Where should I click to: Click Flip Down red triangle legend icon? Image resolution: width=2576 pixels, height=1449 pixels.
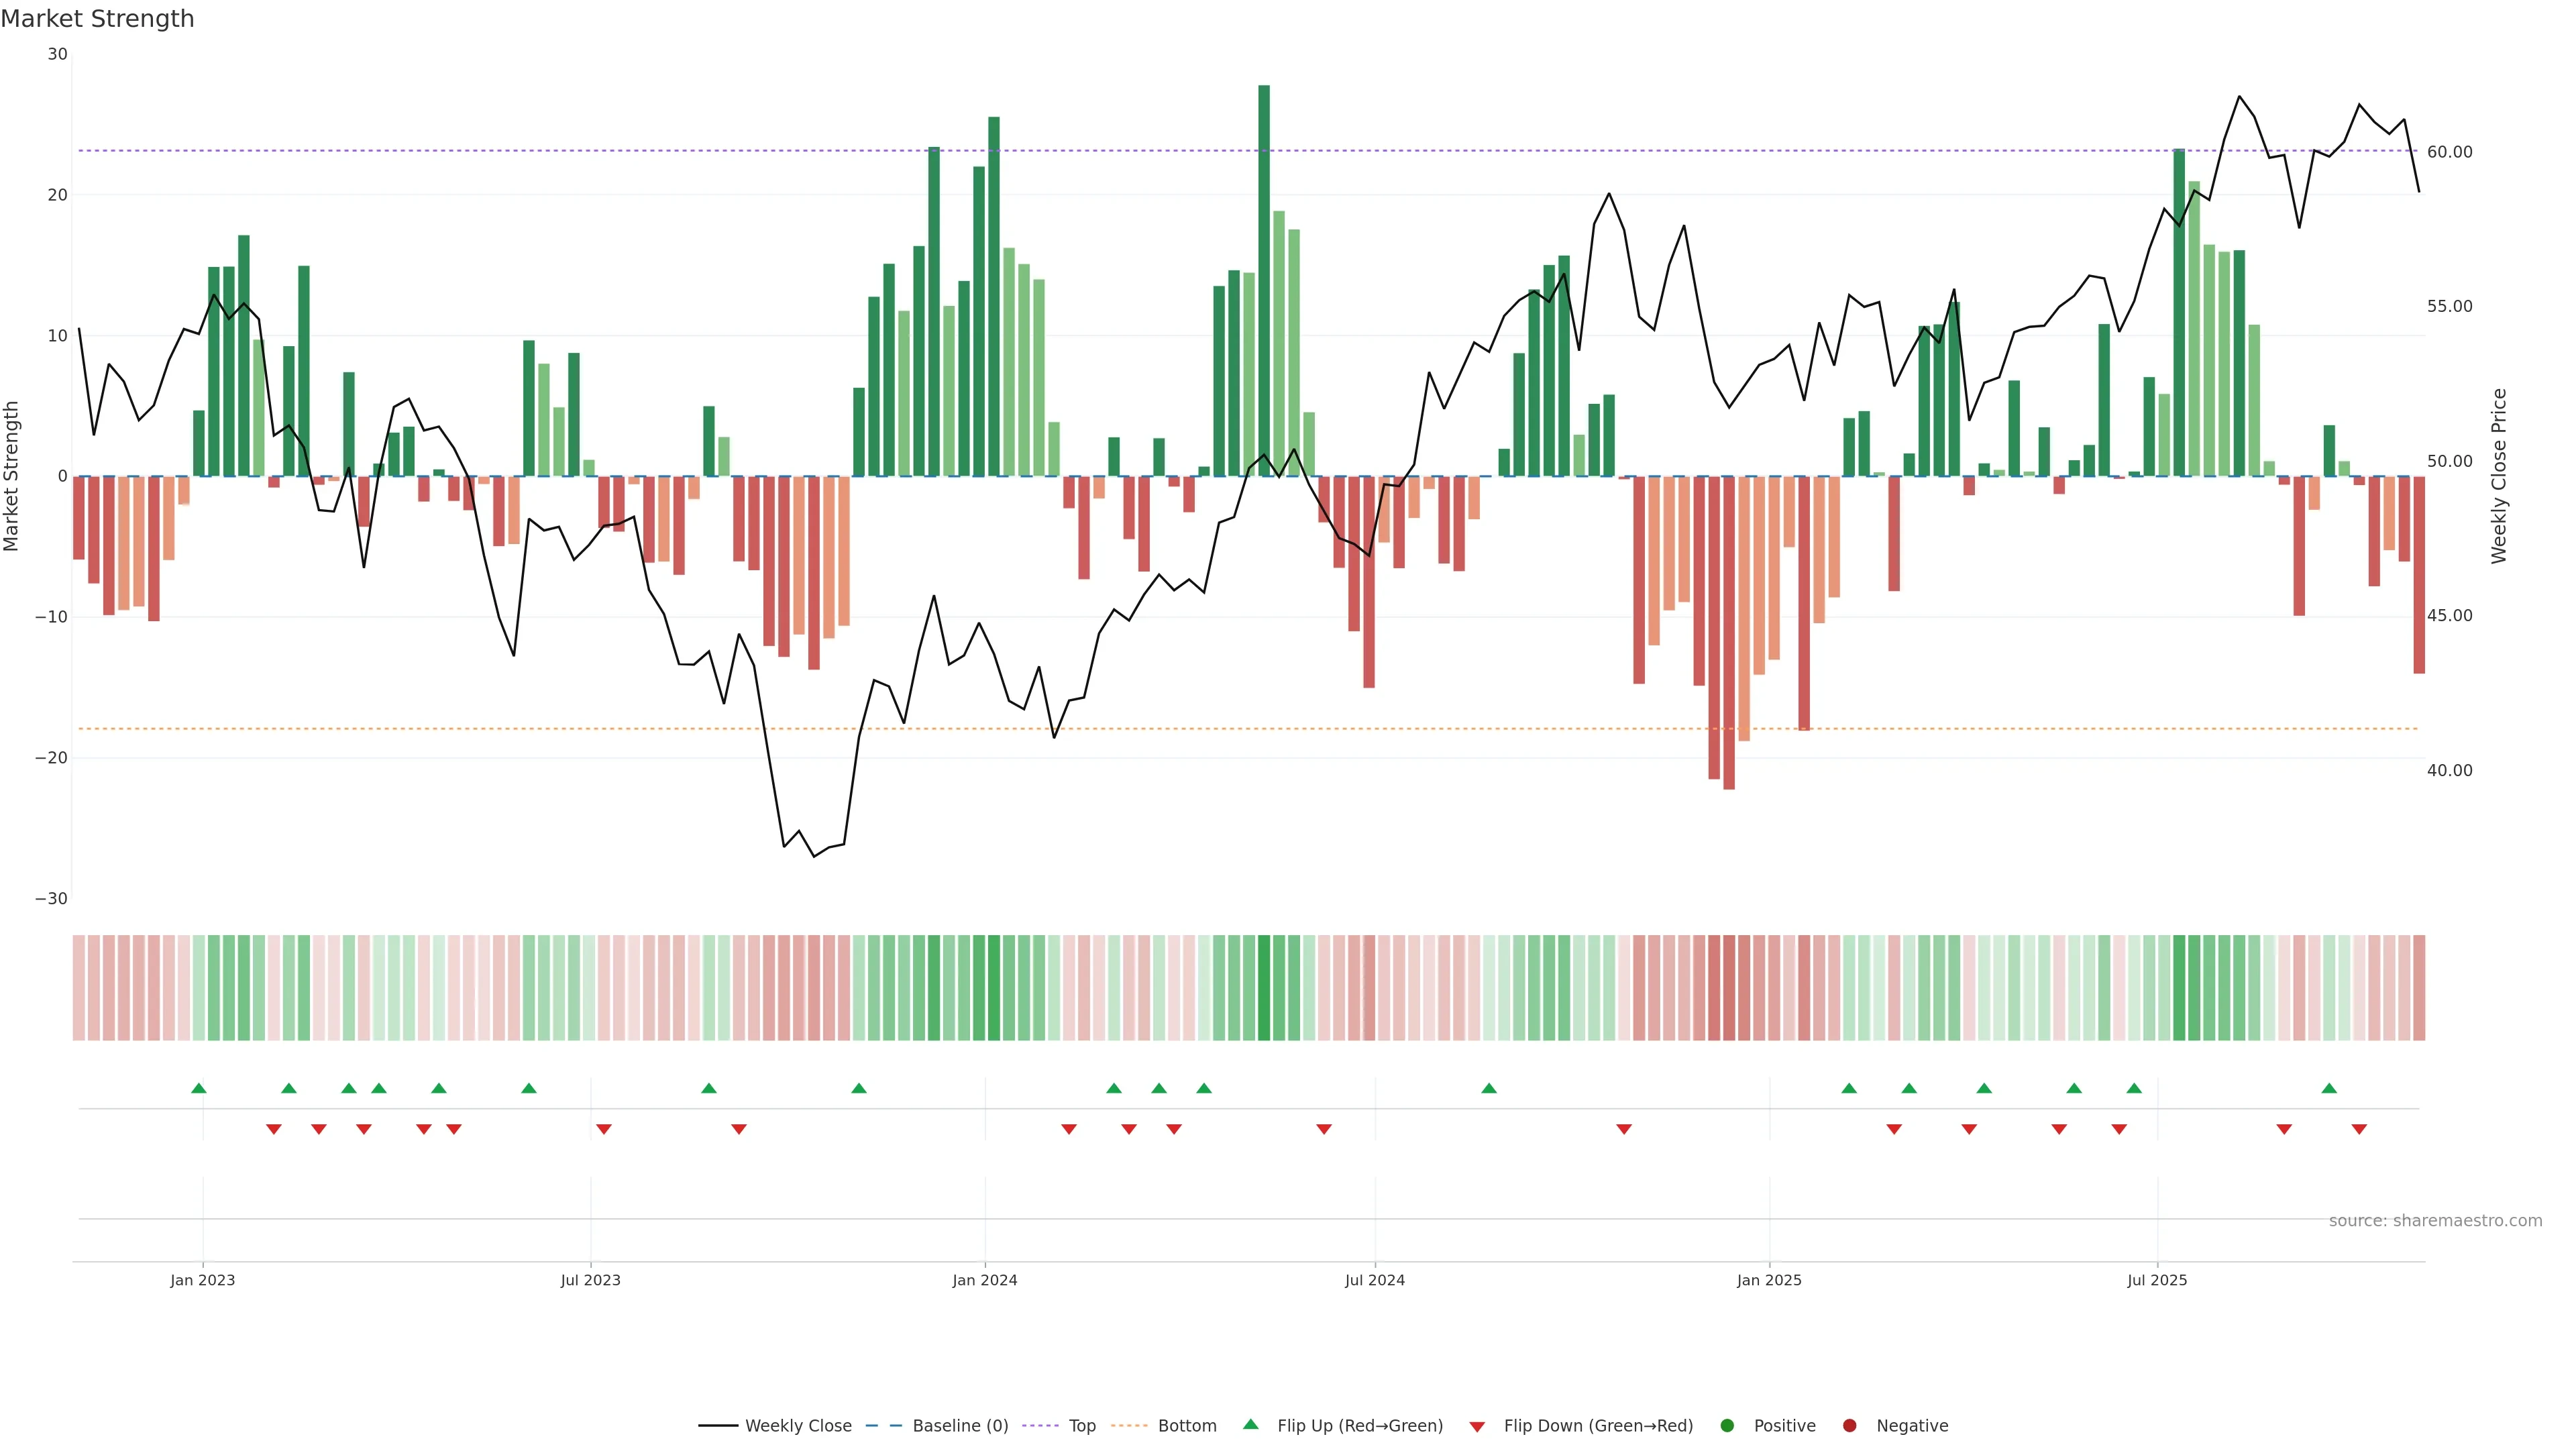[1477, 1426]
